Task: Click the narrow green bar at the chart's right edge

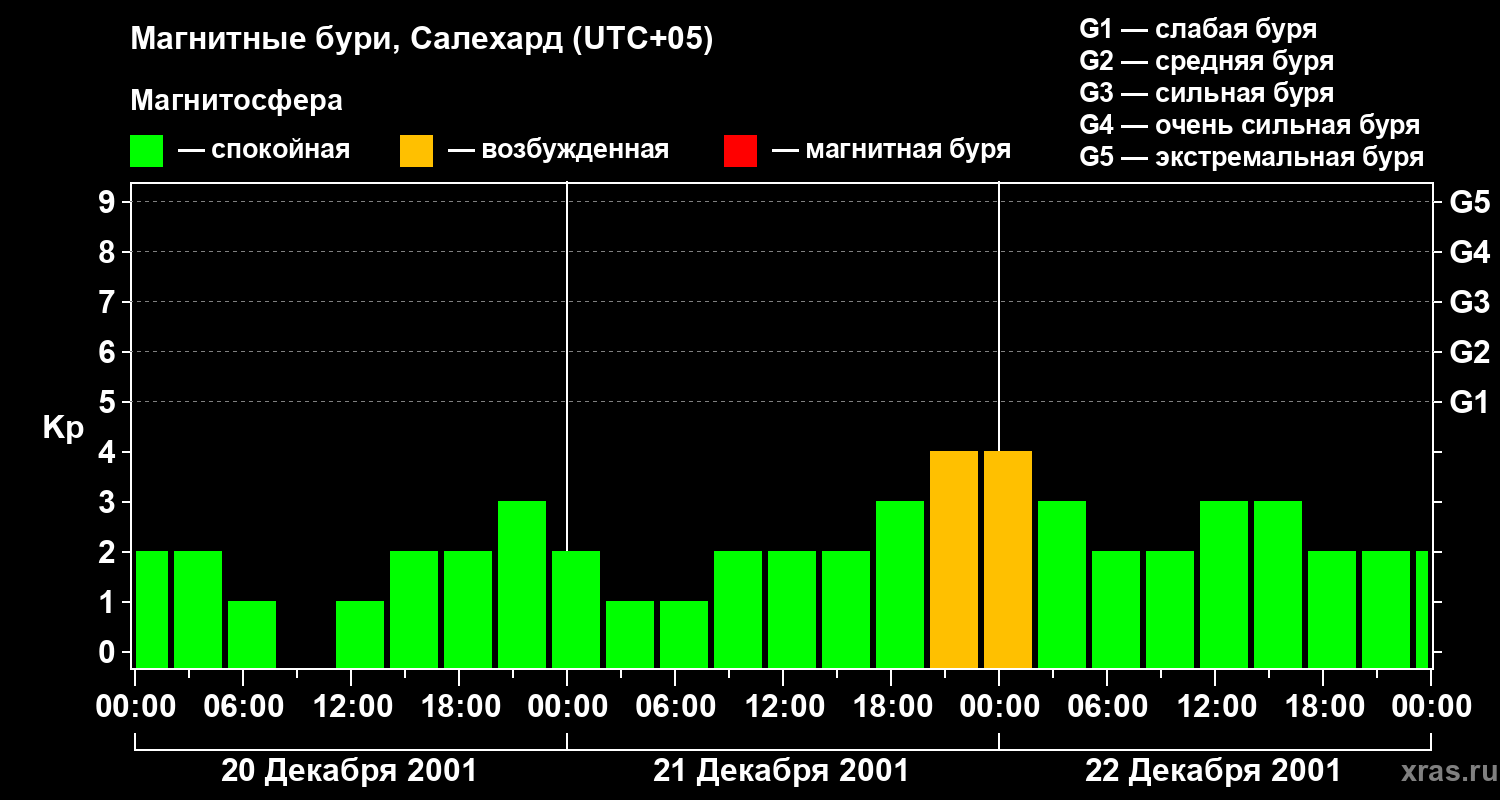Action: (1422, 610)
